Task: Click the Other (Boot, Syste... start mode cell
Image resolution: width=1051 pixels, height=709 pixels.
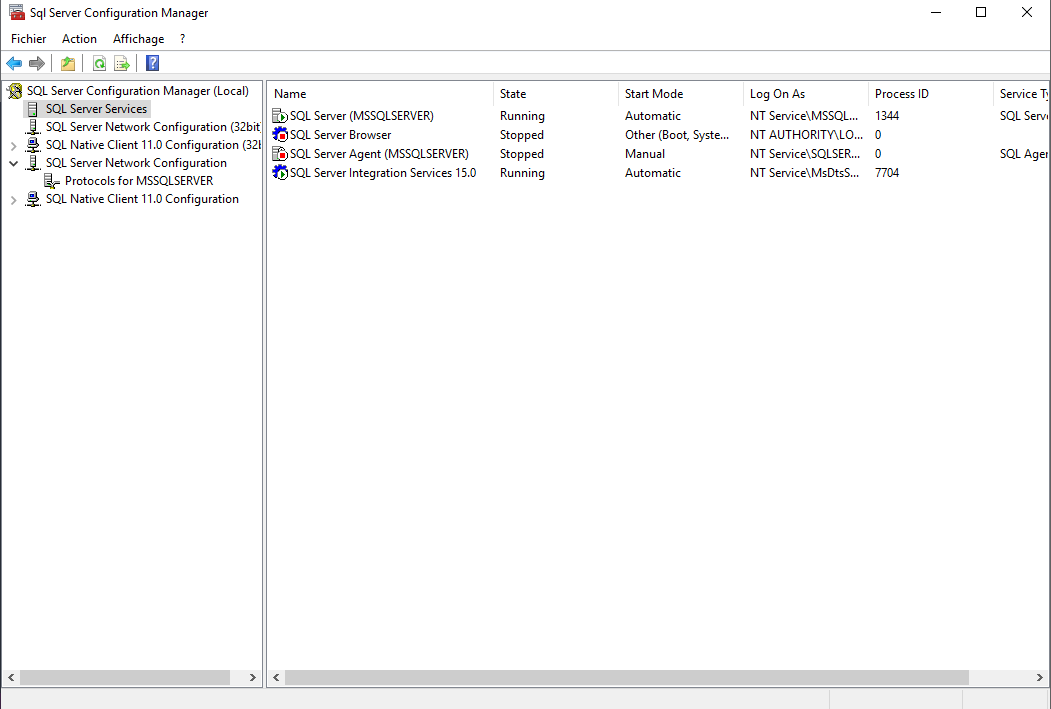Action: [x=677, y=135]
